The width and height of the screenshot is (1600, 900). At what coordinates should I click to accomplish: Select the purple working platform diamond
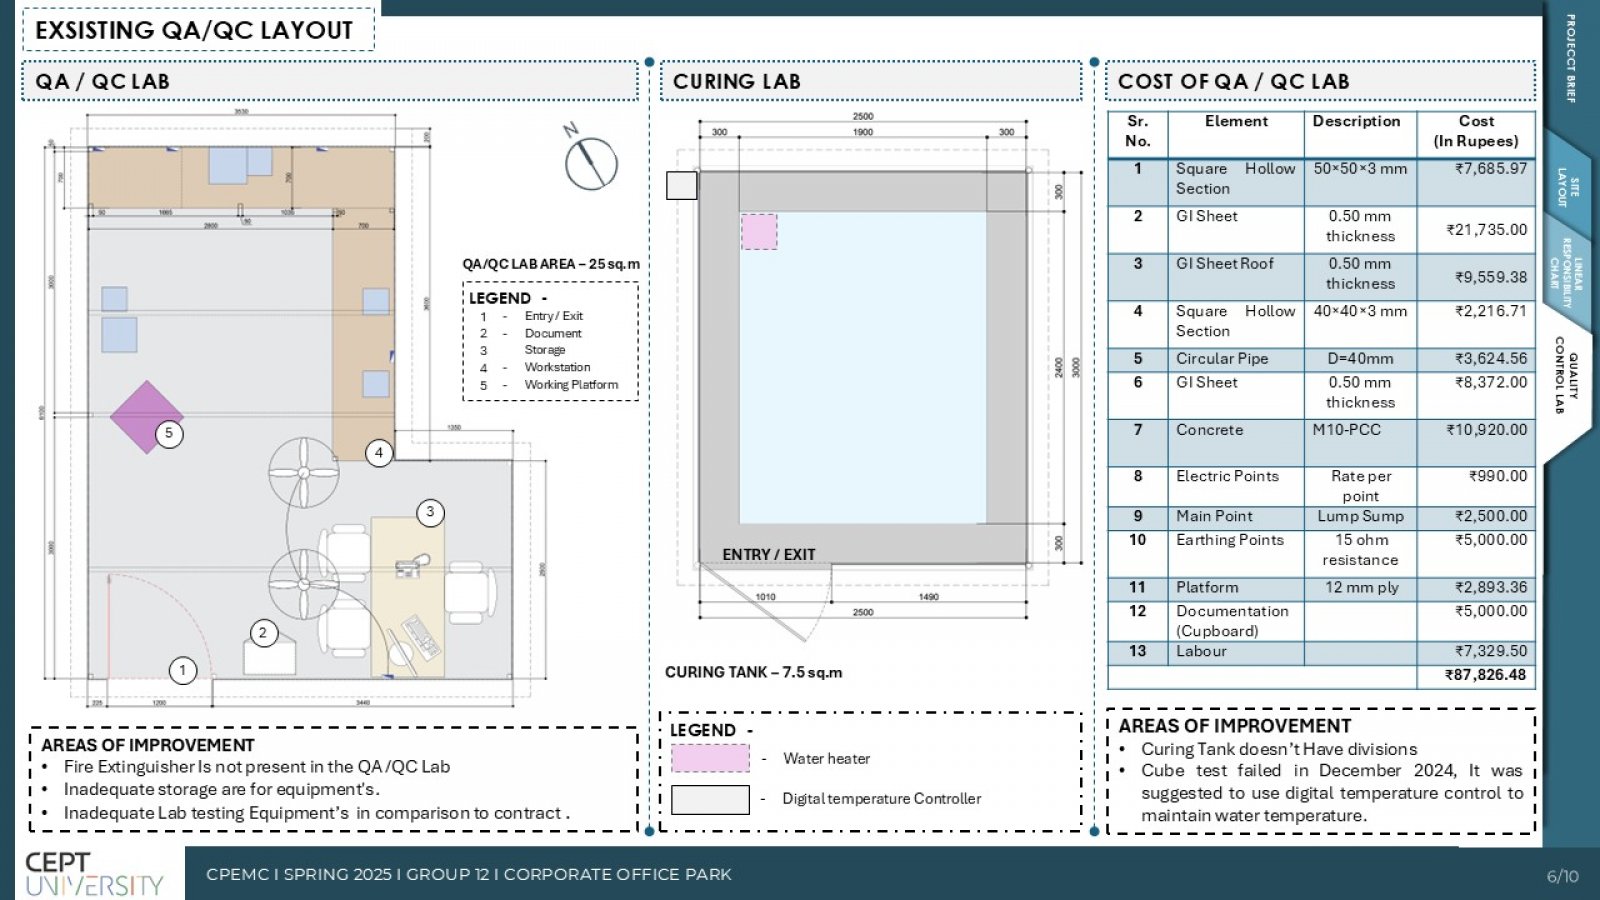click(147, 417)
